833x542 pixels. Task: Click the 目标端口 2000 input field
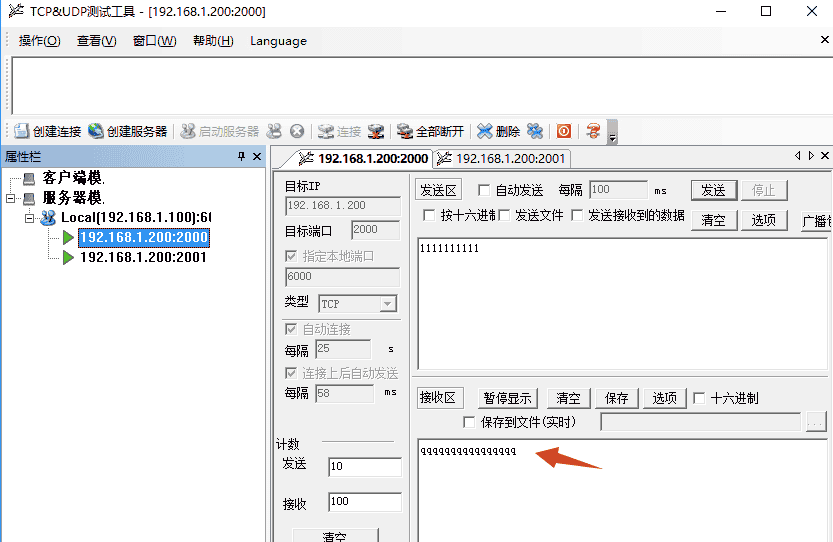pyautogui.click(x=375, y=230)
